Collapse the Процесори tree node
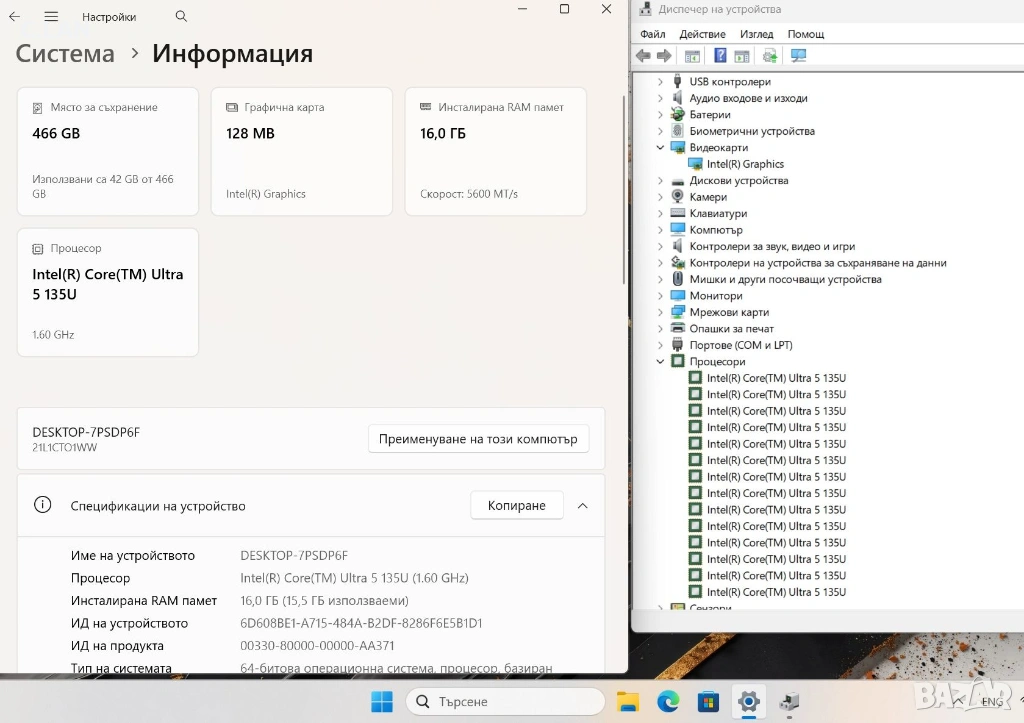Viewport: 1024px width, 723px height. point(661,362)
